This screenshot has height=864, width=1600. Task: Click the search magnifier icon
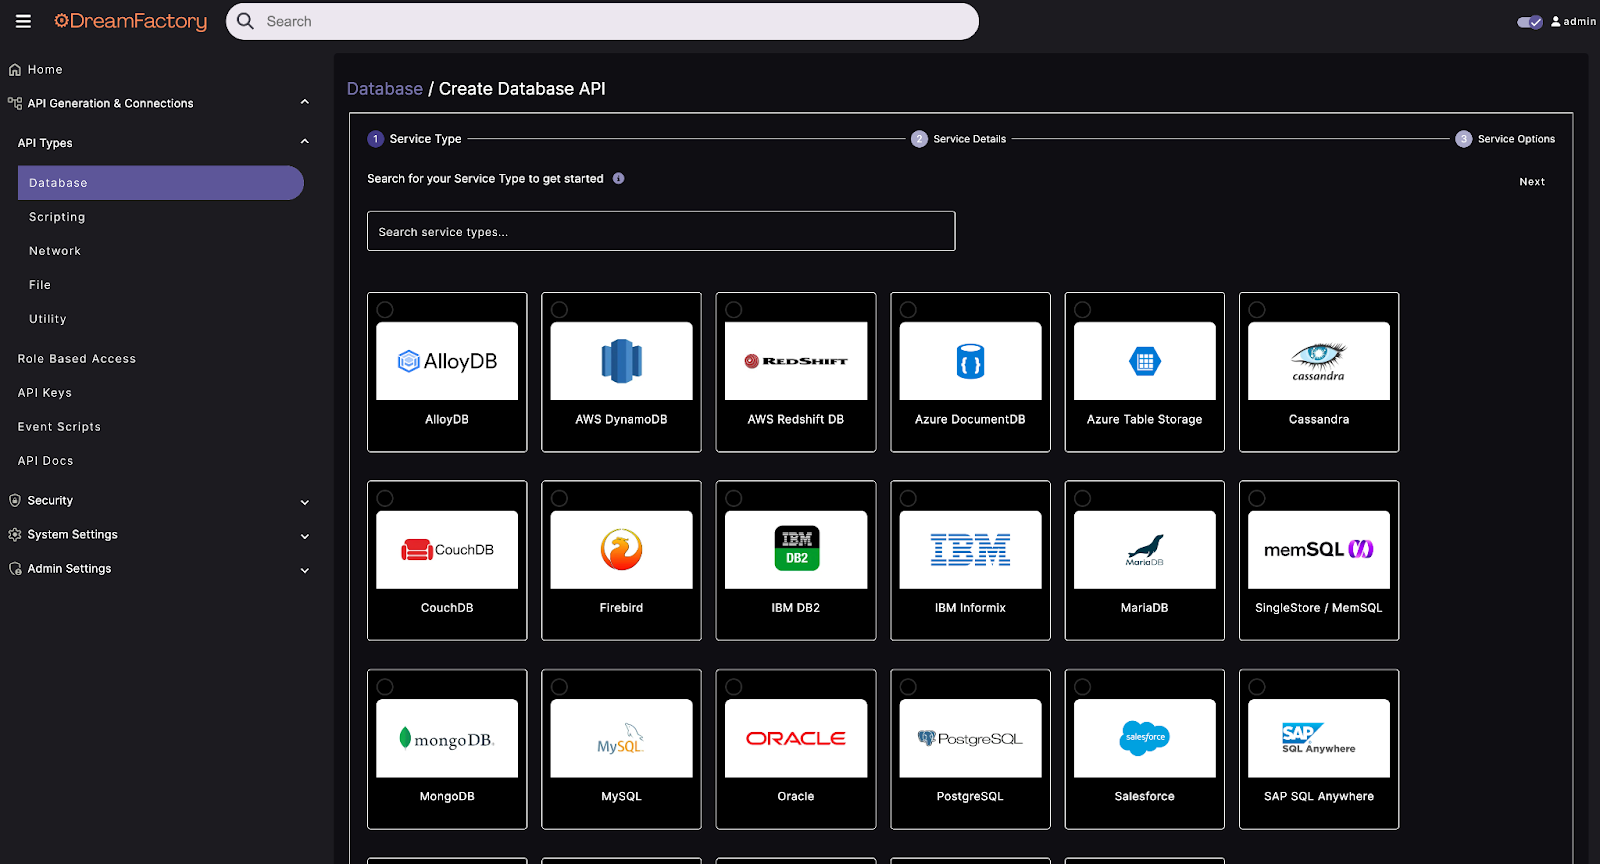click(x=245, y=21)
